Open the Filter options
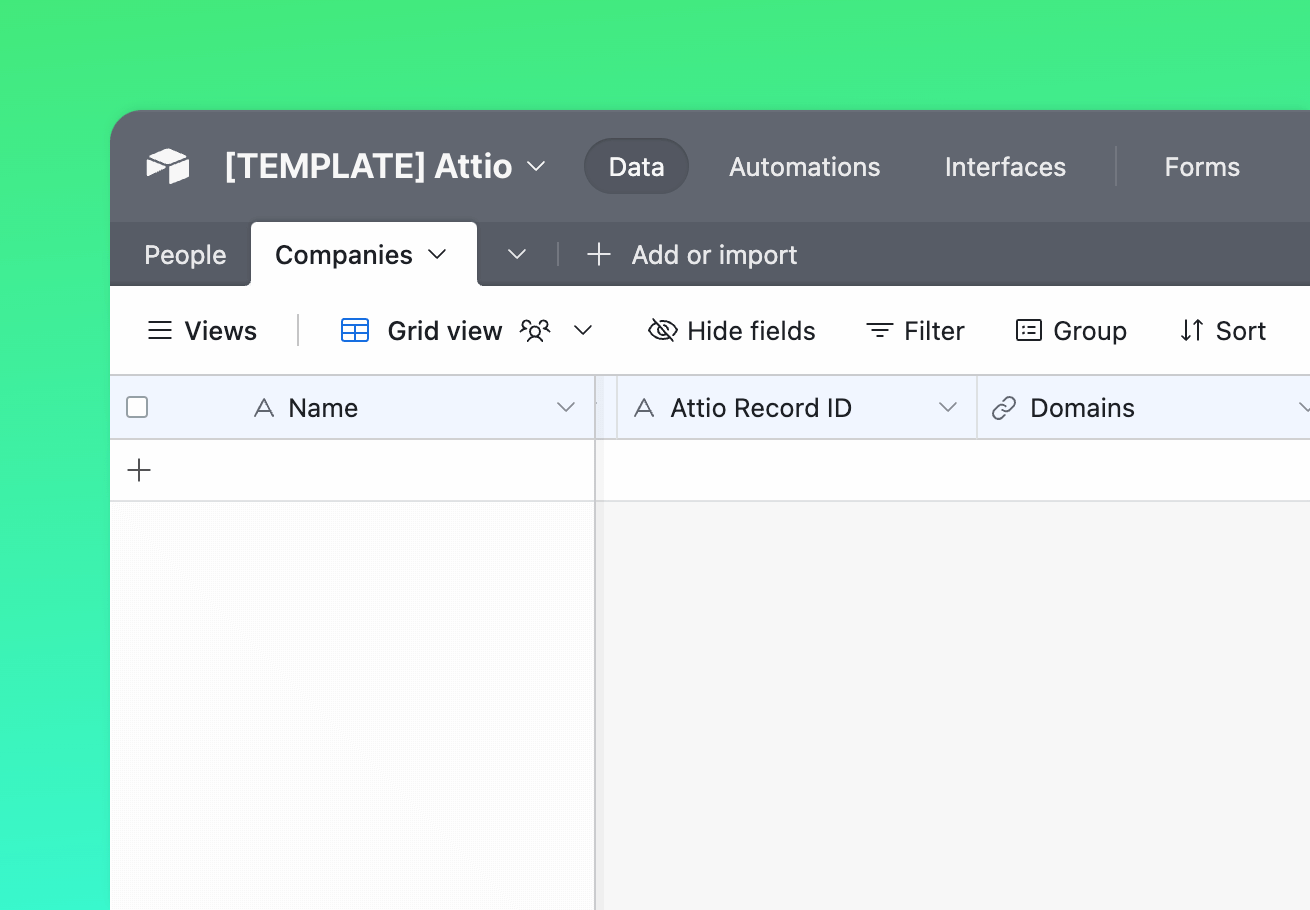This screenshot has width=1310, height=910. (x=915, y=331)
